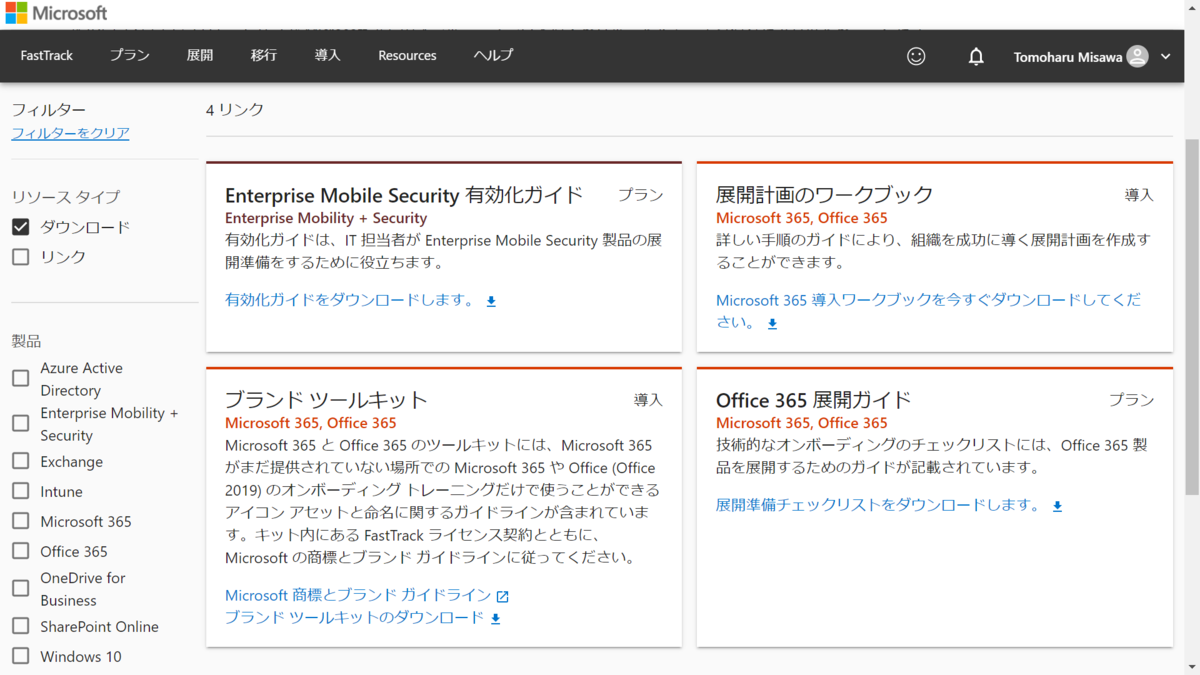Image resolution: width=1200 pixels, height=675 pixels.
Task: Click the Tomoharu Misawa avatar picture
Action: 1137,56
